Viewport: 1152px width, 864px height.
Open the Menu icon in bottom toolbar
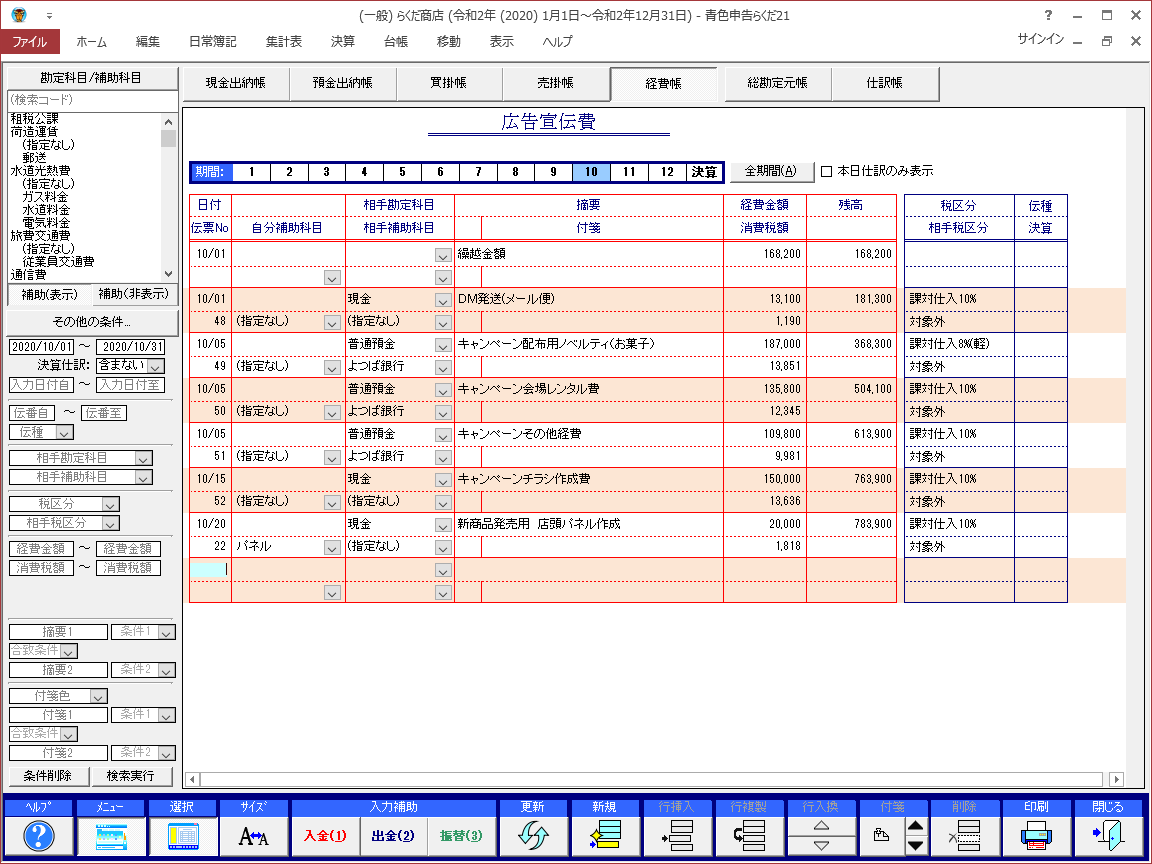[110, 836]
